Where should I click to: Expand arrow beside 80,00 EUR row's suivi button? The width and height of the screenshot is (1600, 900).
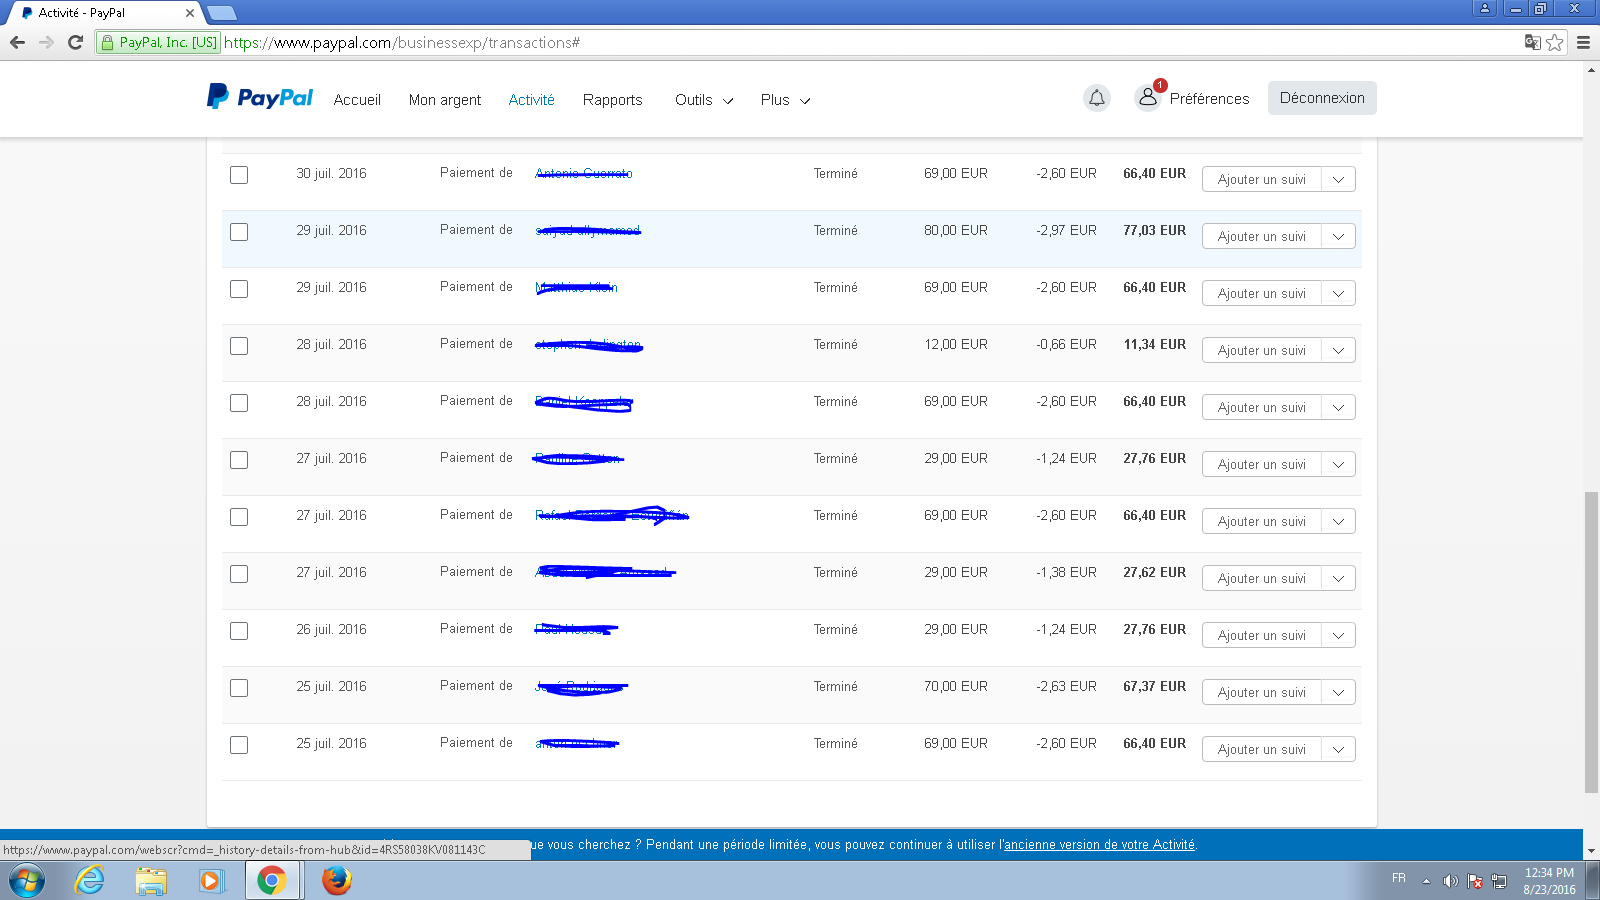[x=1338, y=237]
